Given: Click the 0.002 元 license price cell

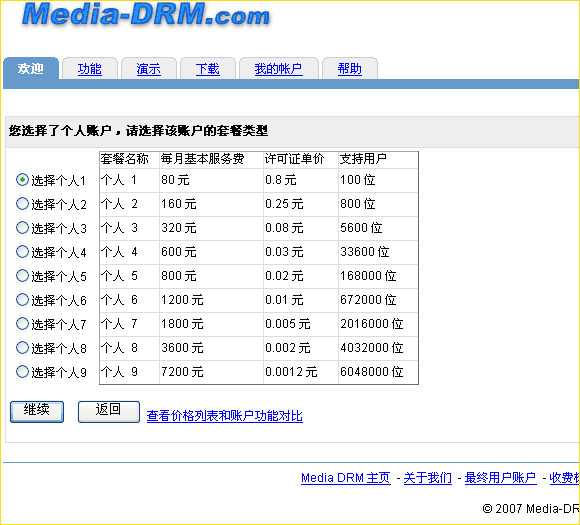Looking at the screenshot, I should click(x=301, y=349).
